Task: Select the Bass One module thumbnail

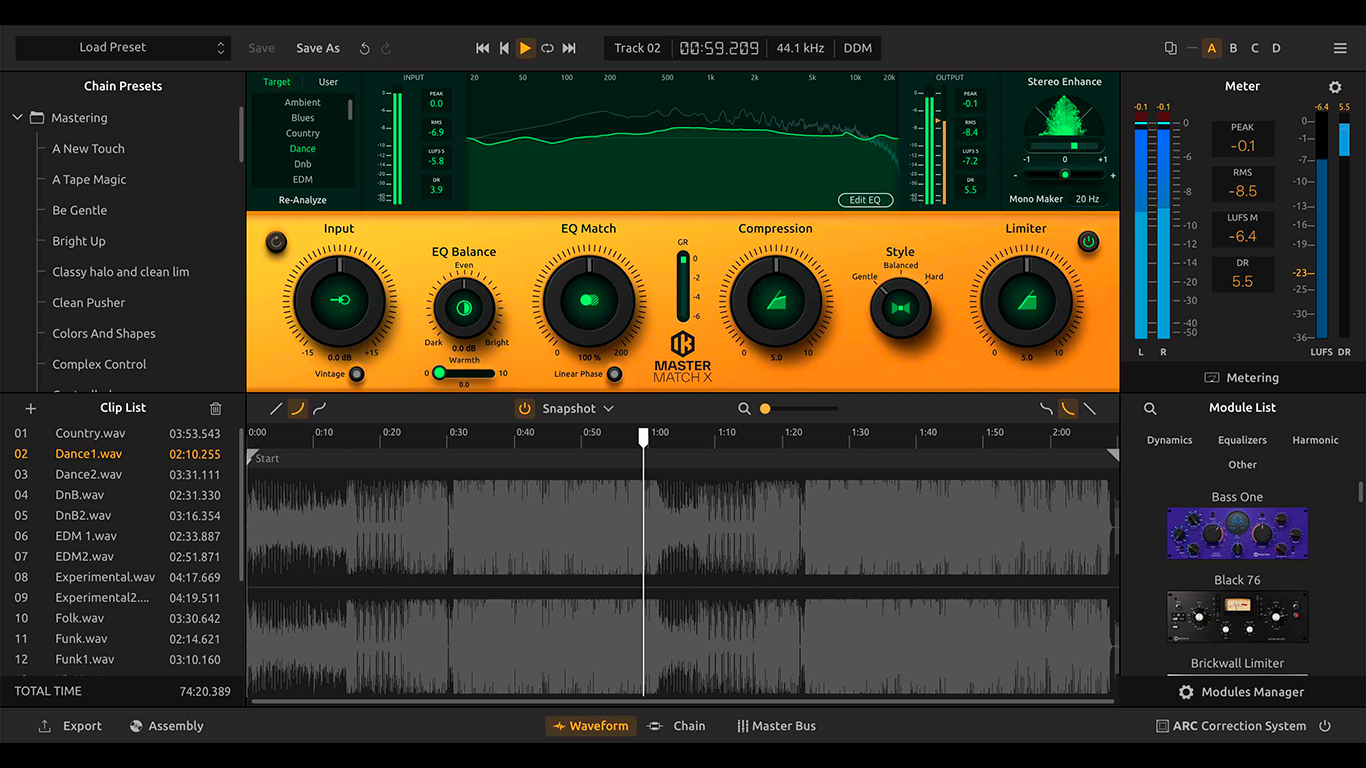Action: (x=1237, y=533)
